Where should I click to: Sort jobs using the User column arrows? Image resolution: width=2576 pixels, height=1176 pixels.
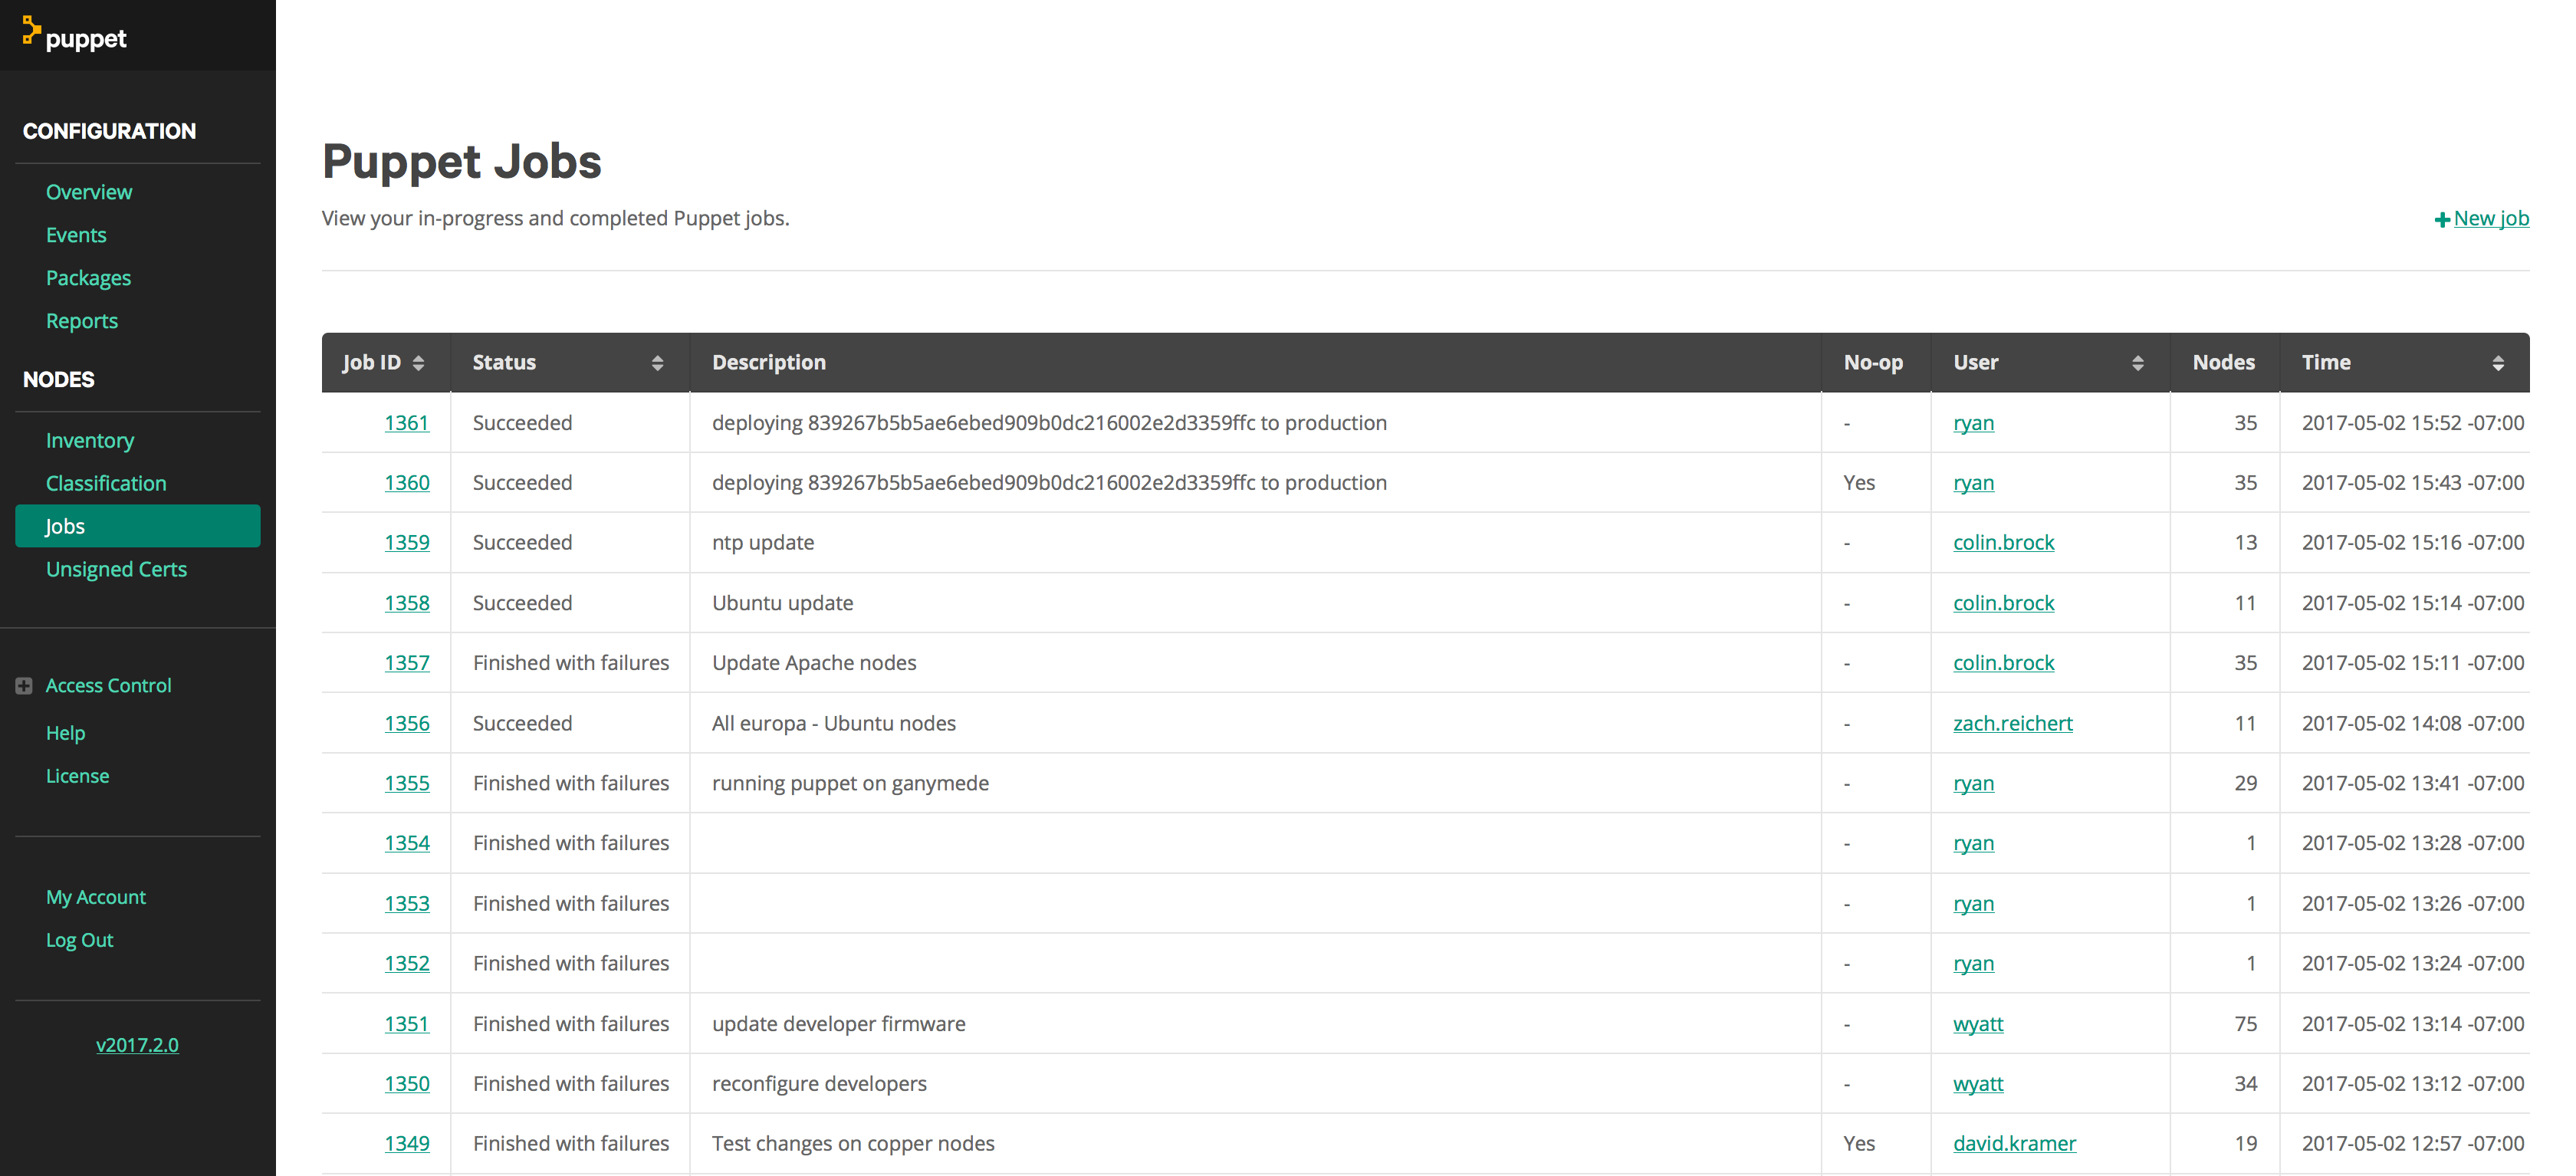(x=2137, y=363)
